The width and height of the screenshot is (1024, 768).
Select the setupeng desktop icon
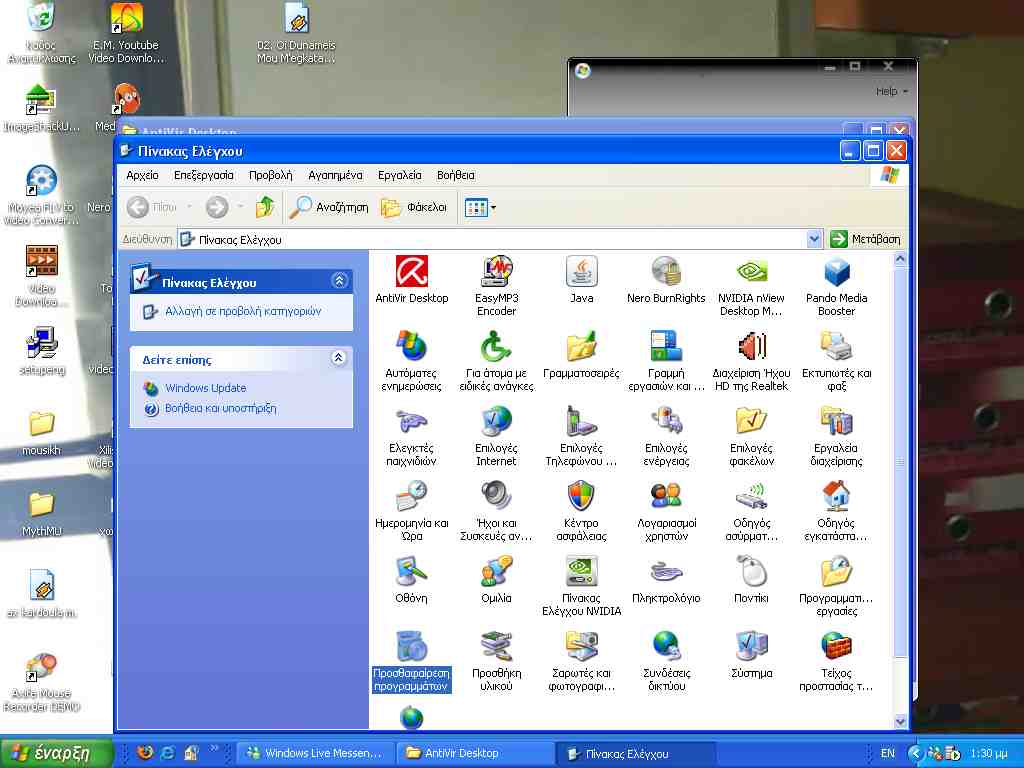pos(41,351)
